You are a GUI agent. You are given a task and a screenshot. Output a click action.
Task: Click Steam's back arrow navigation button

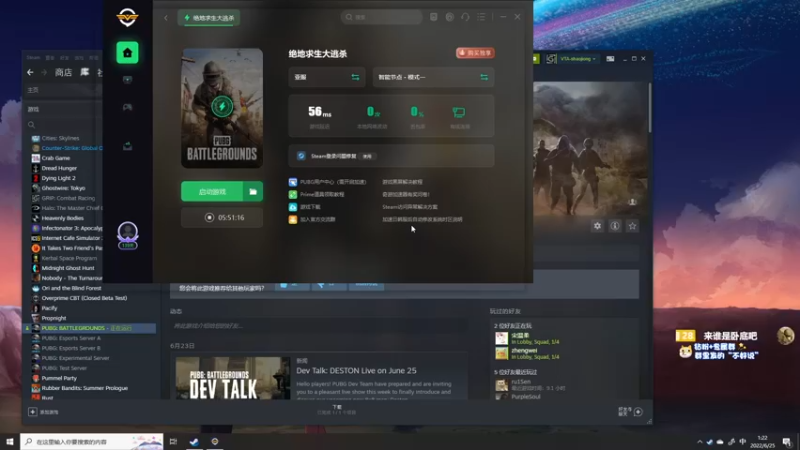pyautogui.click(x=30, y=72)
